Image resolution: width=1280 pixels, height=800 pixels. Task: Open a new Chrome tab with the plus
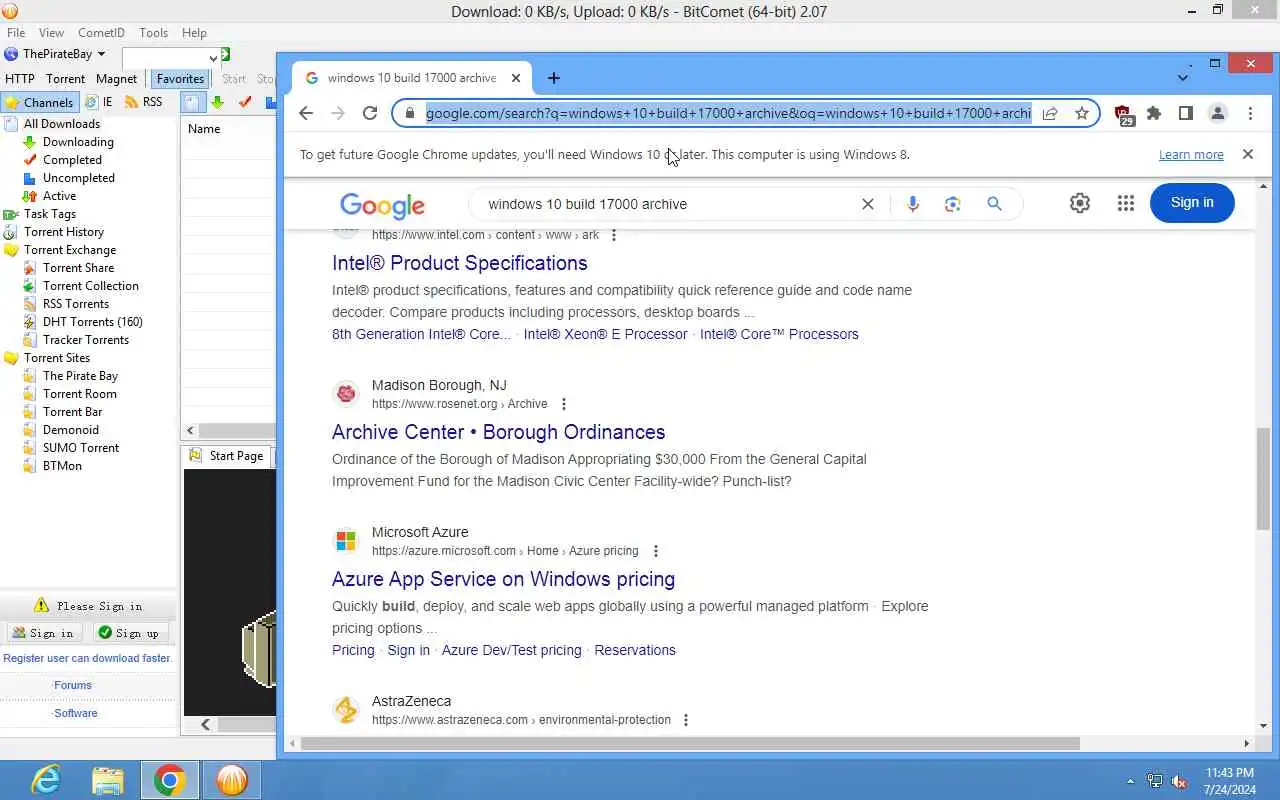554,78
